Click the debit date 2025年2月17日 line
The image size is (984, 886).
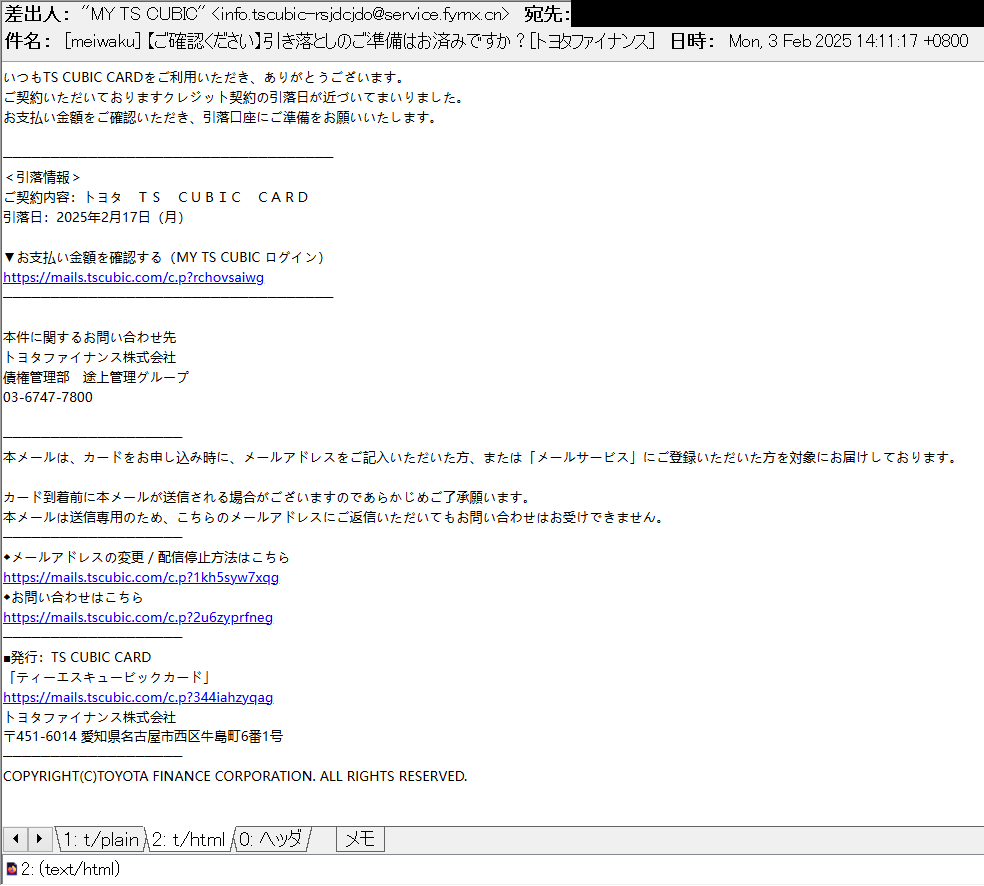pos(94,217)
